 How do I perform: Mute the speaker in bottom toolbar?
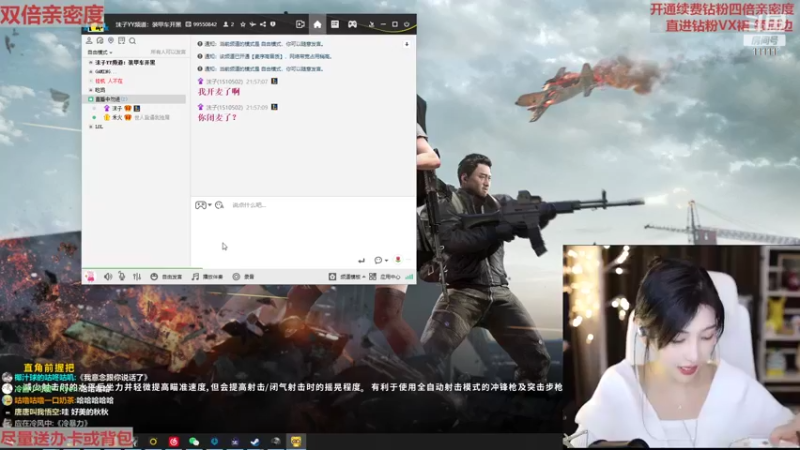[x=108, y=277]
